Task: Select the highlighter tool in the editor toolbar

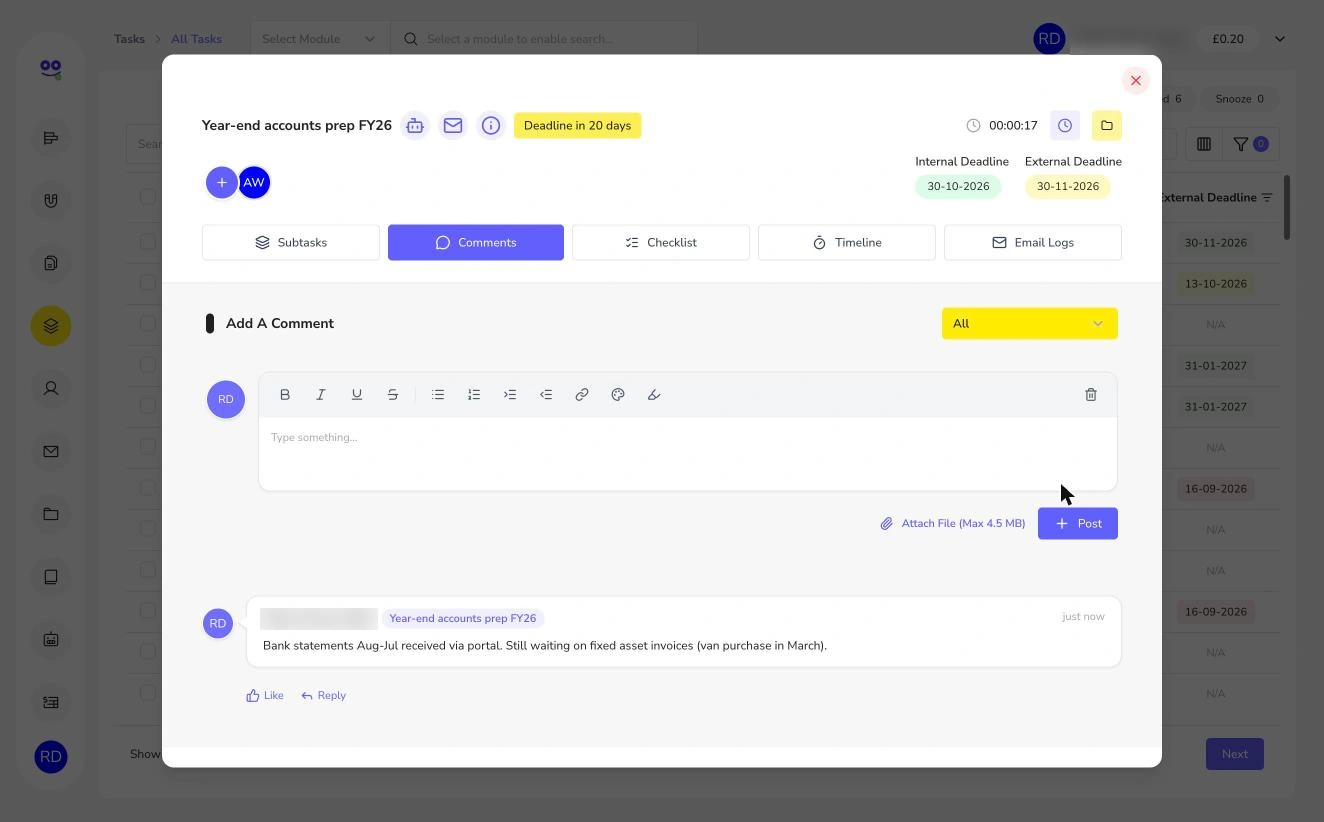Action: (x=654, y=395)
